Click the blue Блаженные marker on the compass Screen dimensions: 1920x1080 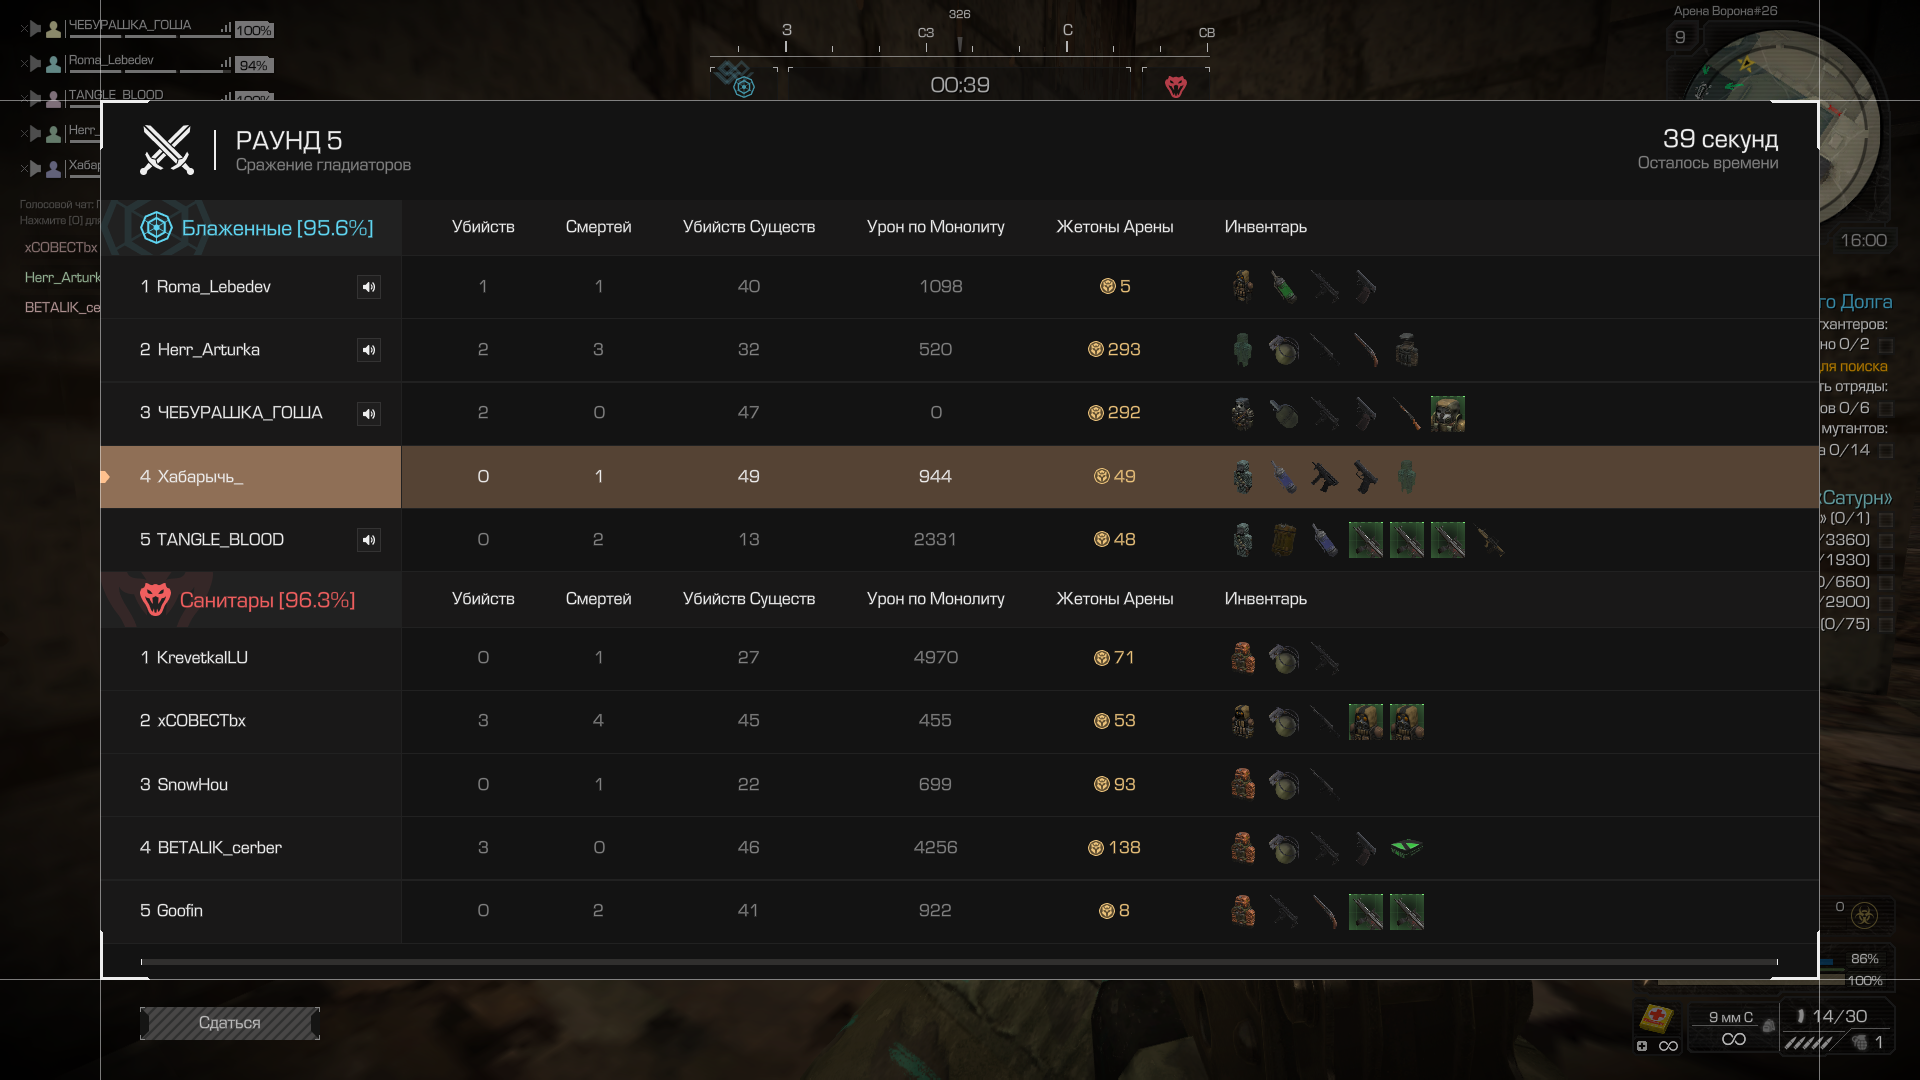click(x=744, y=87)
